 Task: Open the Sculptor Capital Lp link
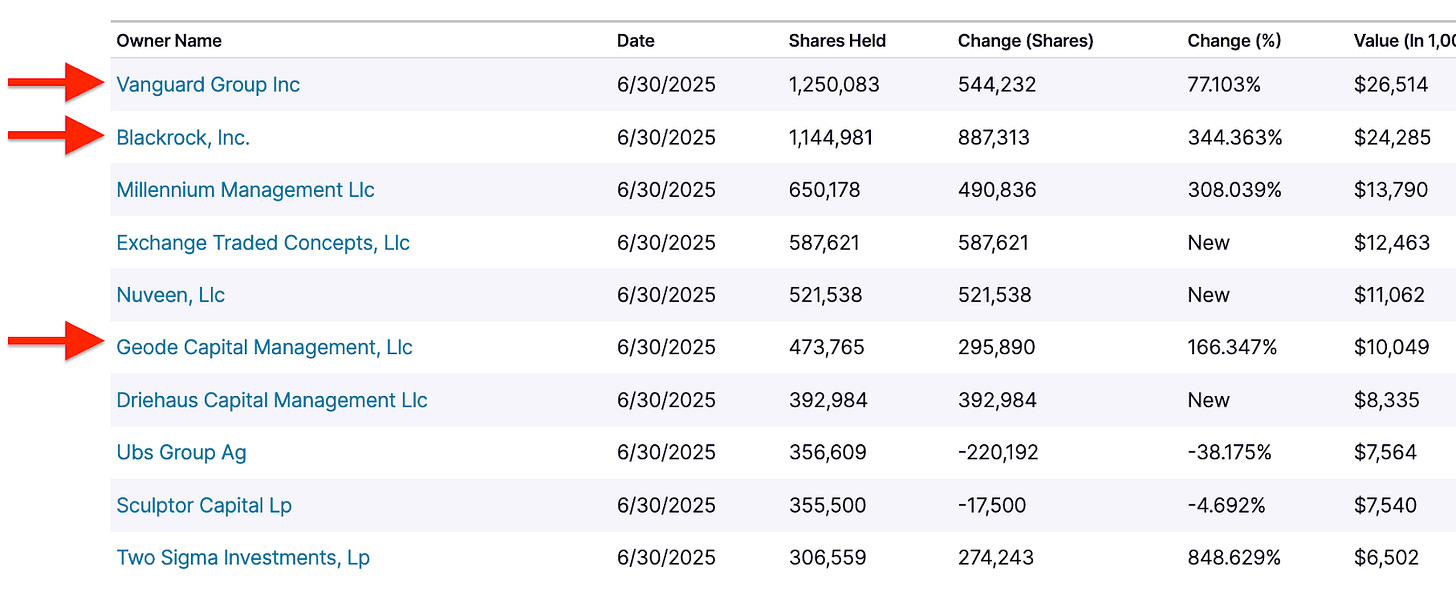204,505
